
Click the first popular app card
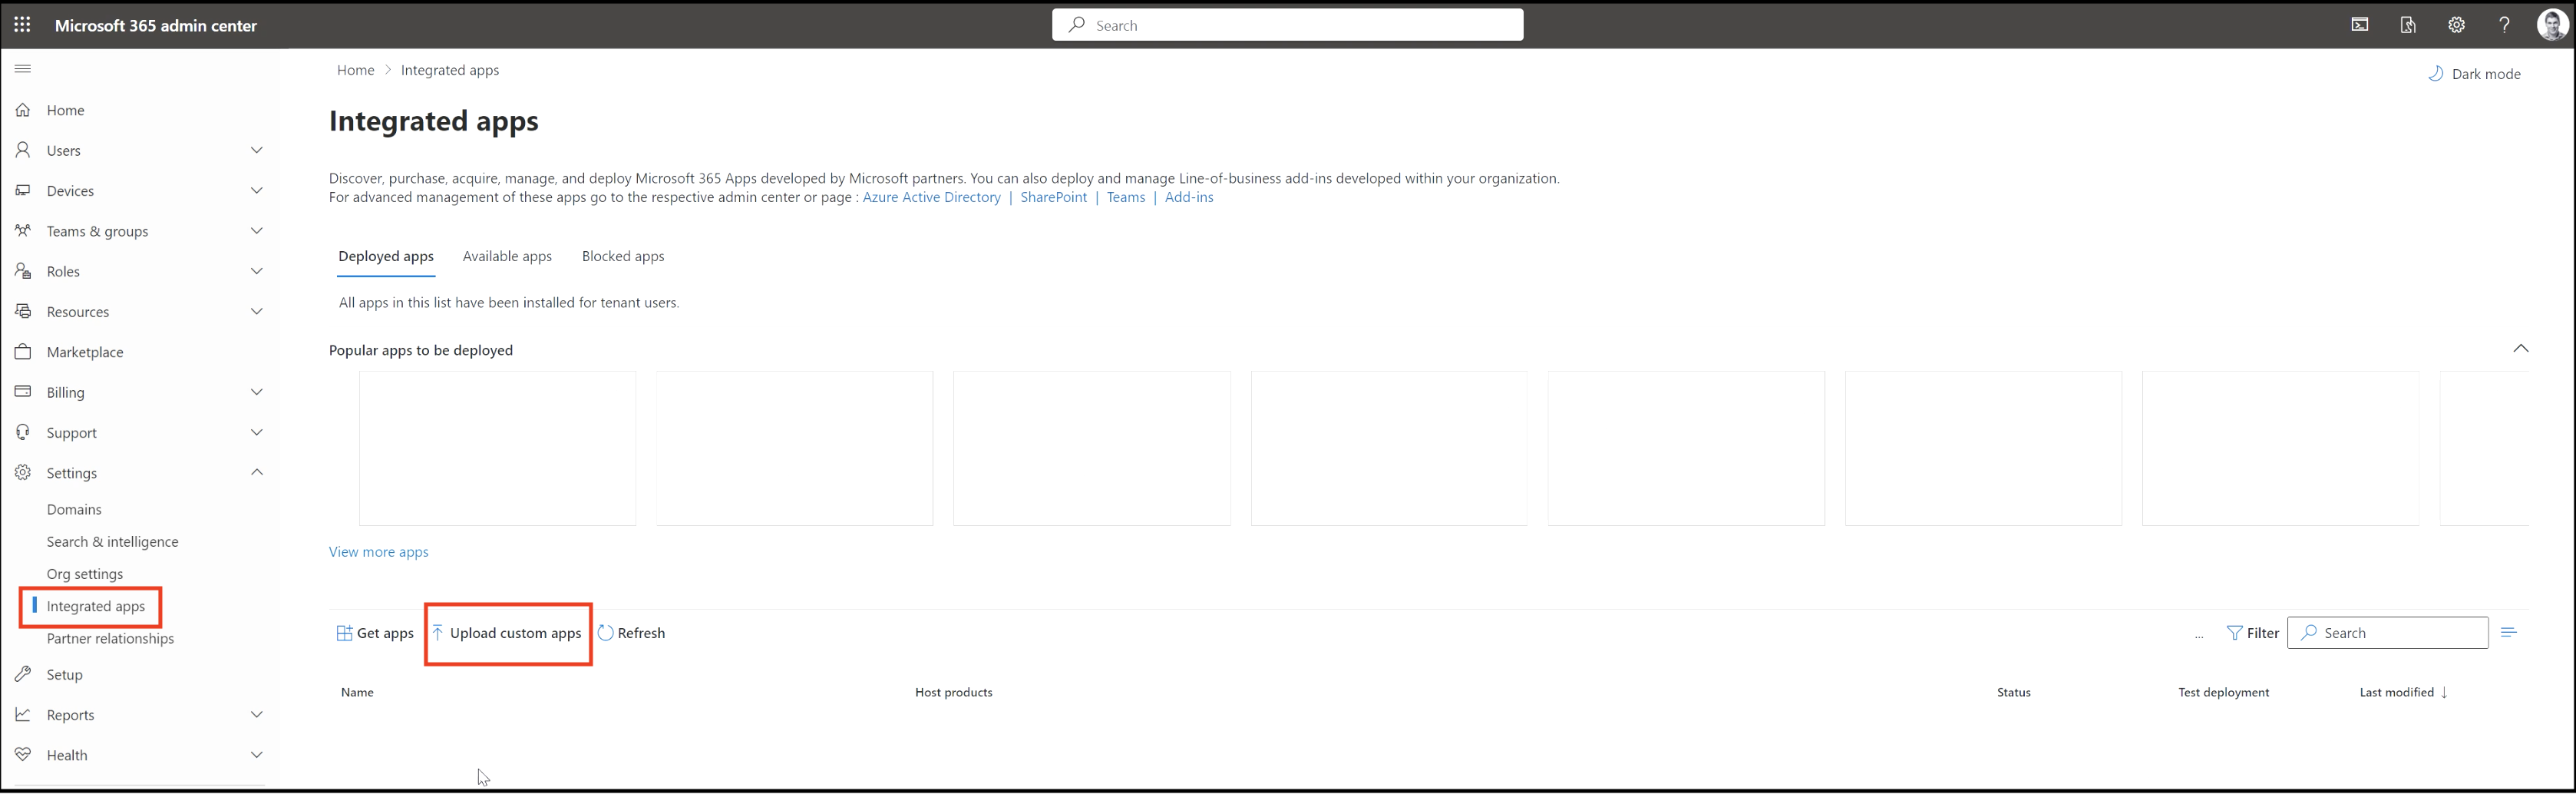(497, 448)
